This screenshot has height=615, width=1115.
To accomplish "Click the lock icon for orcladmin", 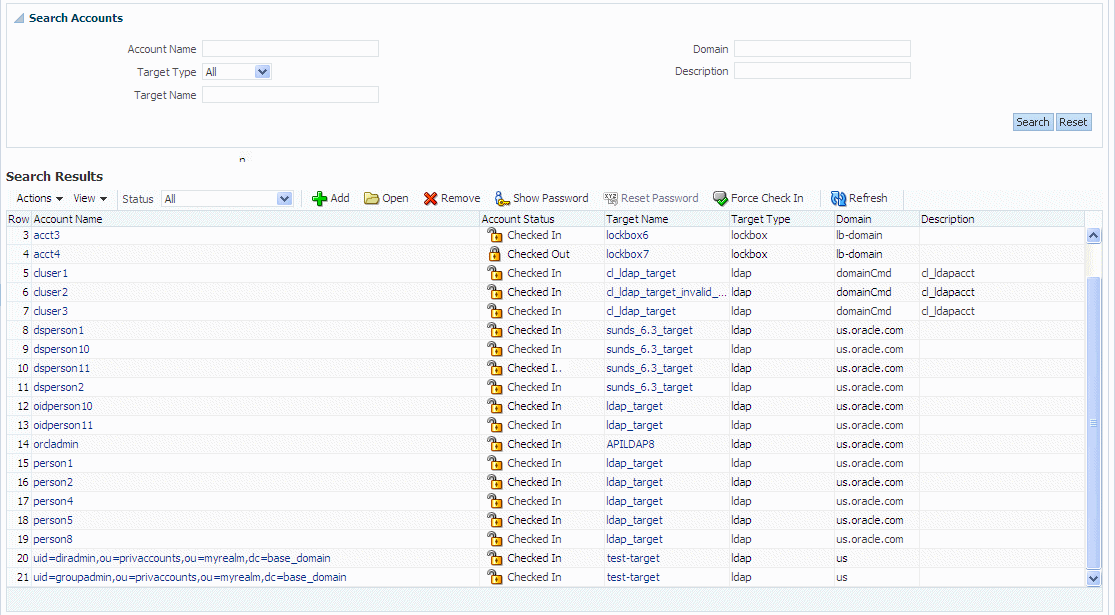I will [x=494, y=444].
